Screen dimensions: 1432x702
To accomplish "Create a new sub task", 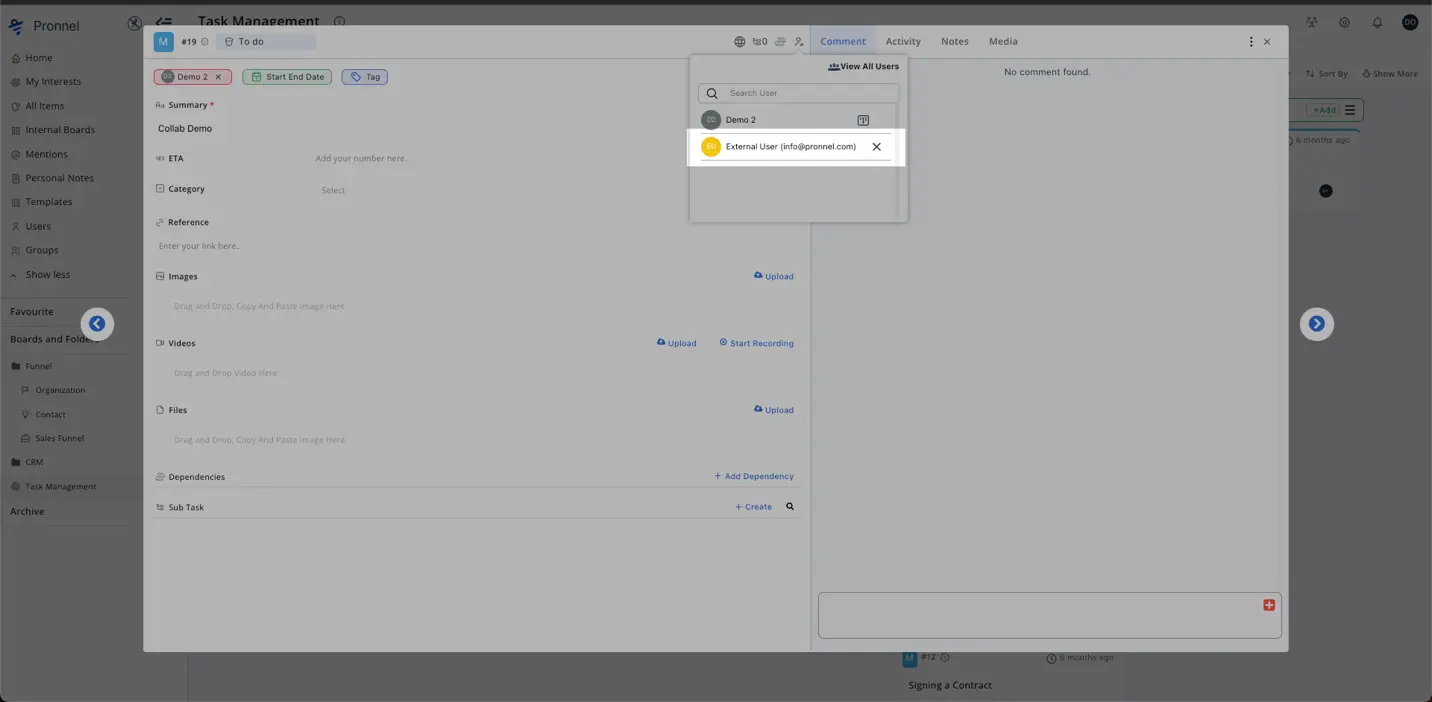I will 754,507.
